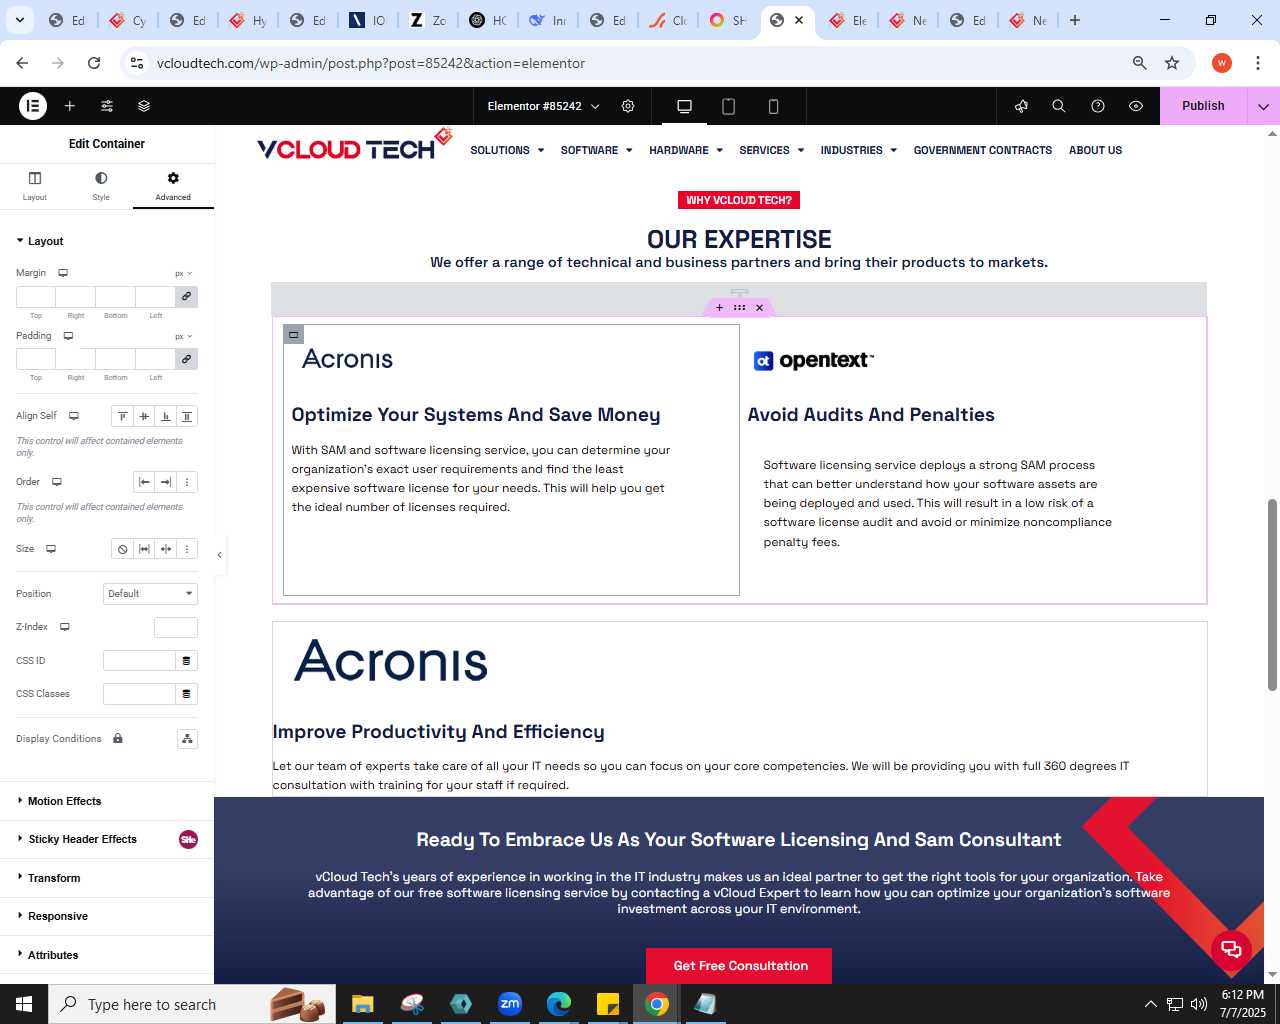This screenshot has width=1280, height=1024.
Task: Add a container with the handle plus
Action: coord(719,308)
